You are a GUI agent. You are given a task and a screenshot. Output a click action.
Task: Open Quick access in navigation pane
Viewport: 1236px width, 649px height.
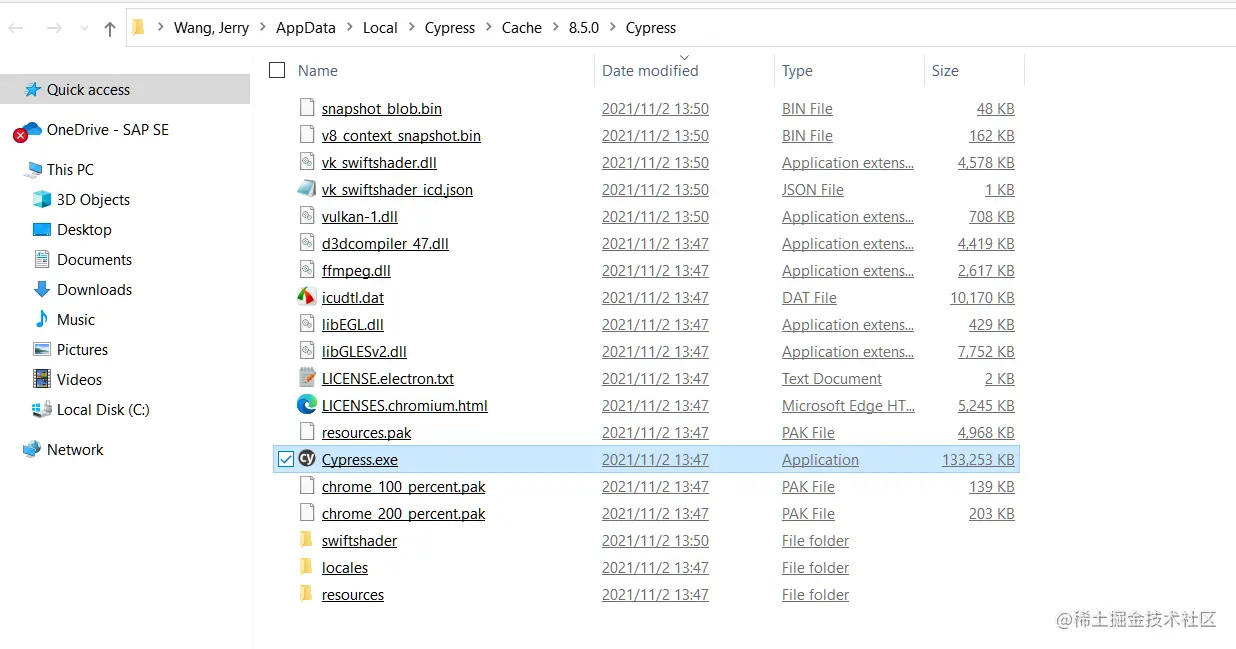[x=88, y=89]
